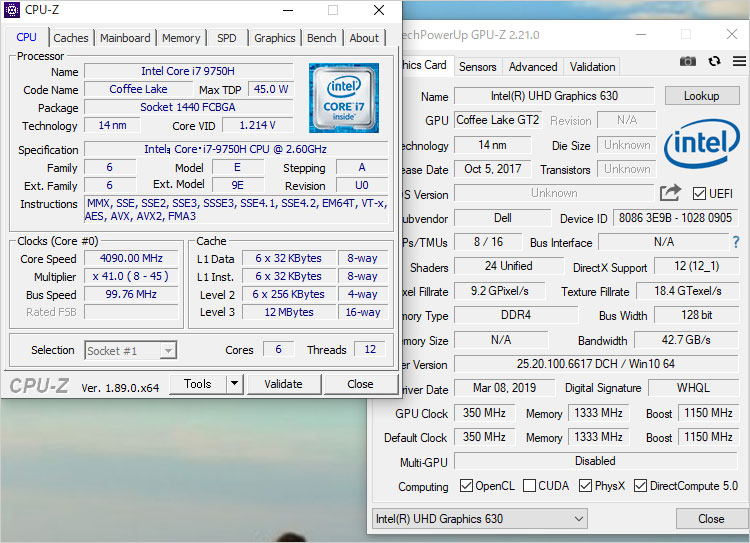Click the Tools button in CPU-Z
Image resolution: width=750 pixels, height=543 pixels.
click(x=198, y=384)
